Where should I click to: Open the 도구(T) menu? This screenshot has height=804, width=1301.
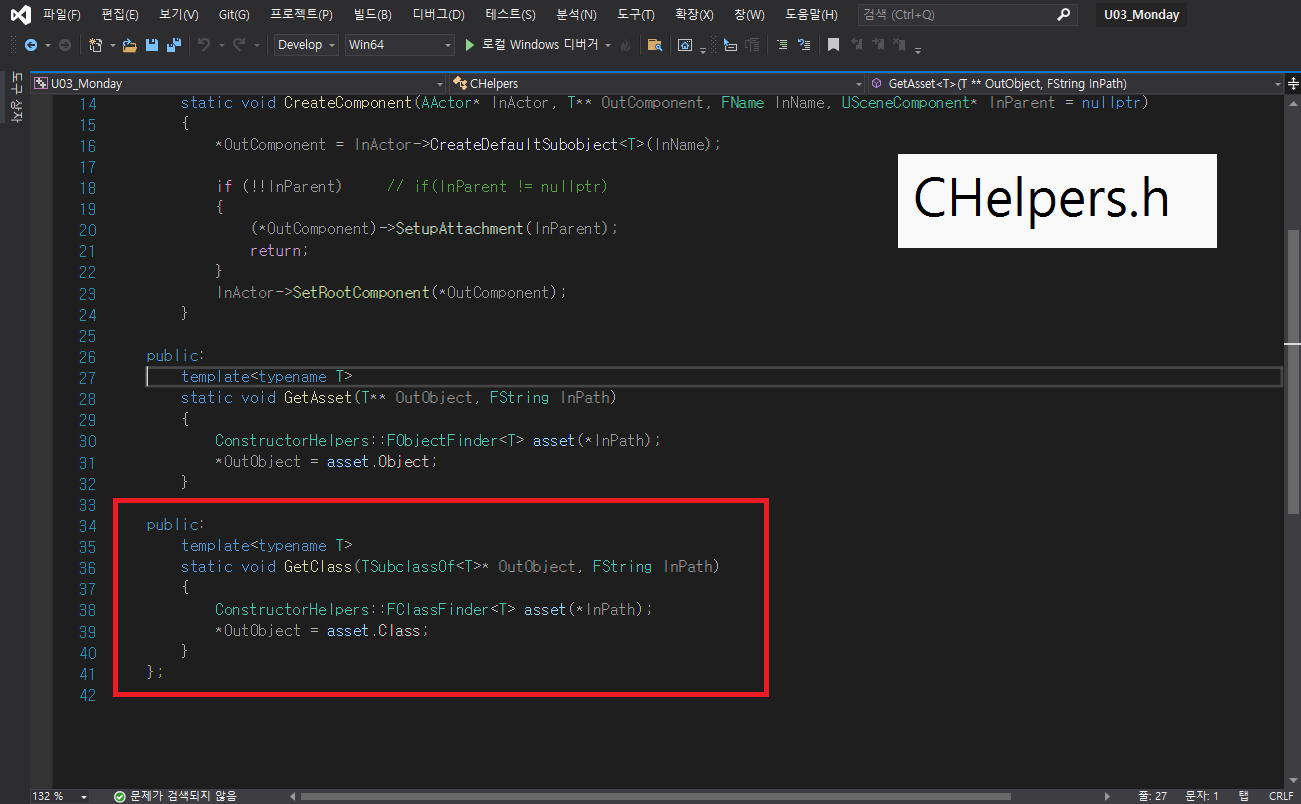636,15
